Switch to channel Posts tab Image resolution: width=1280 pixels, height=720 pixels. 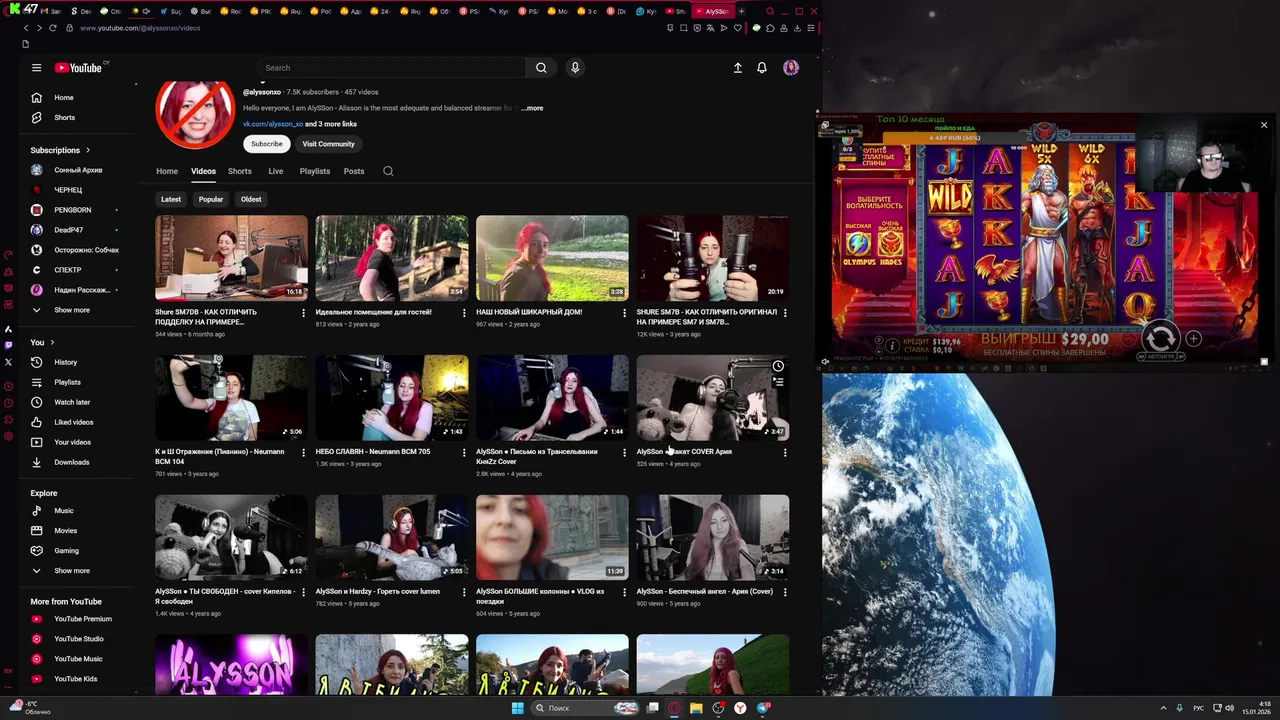click(x=354, y=171)
